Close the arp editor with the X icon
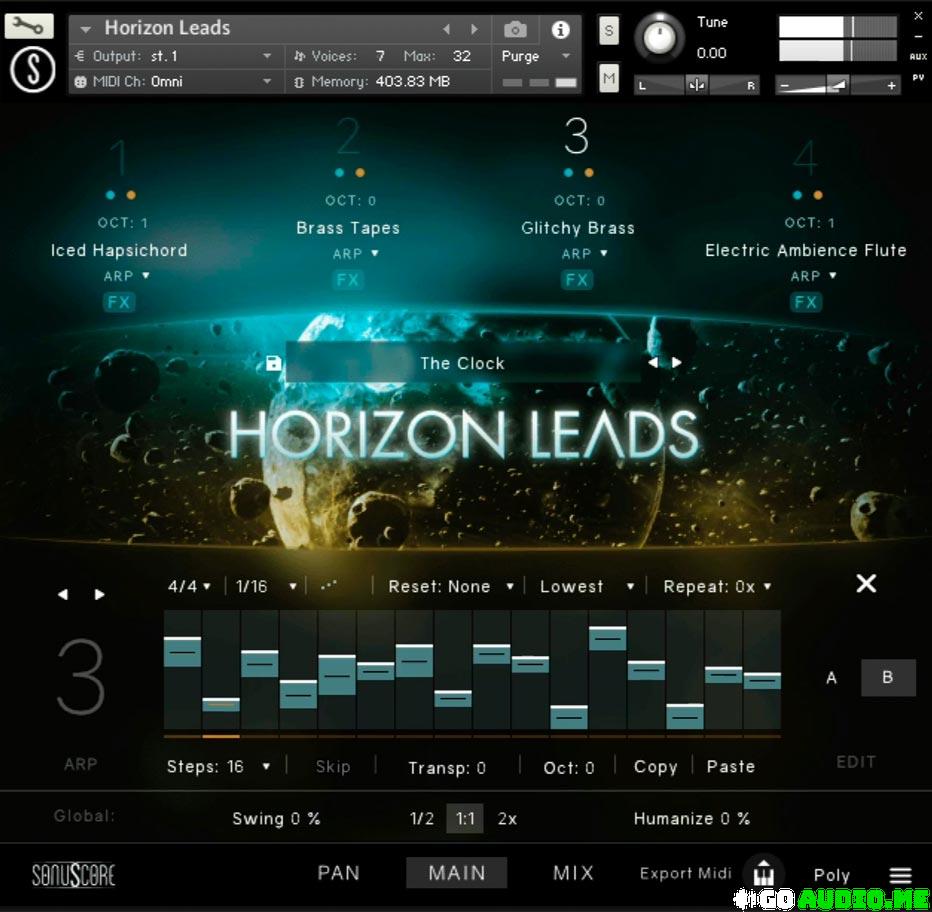 tap(866, 583)
